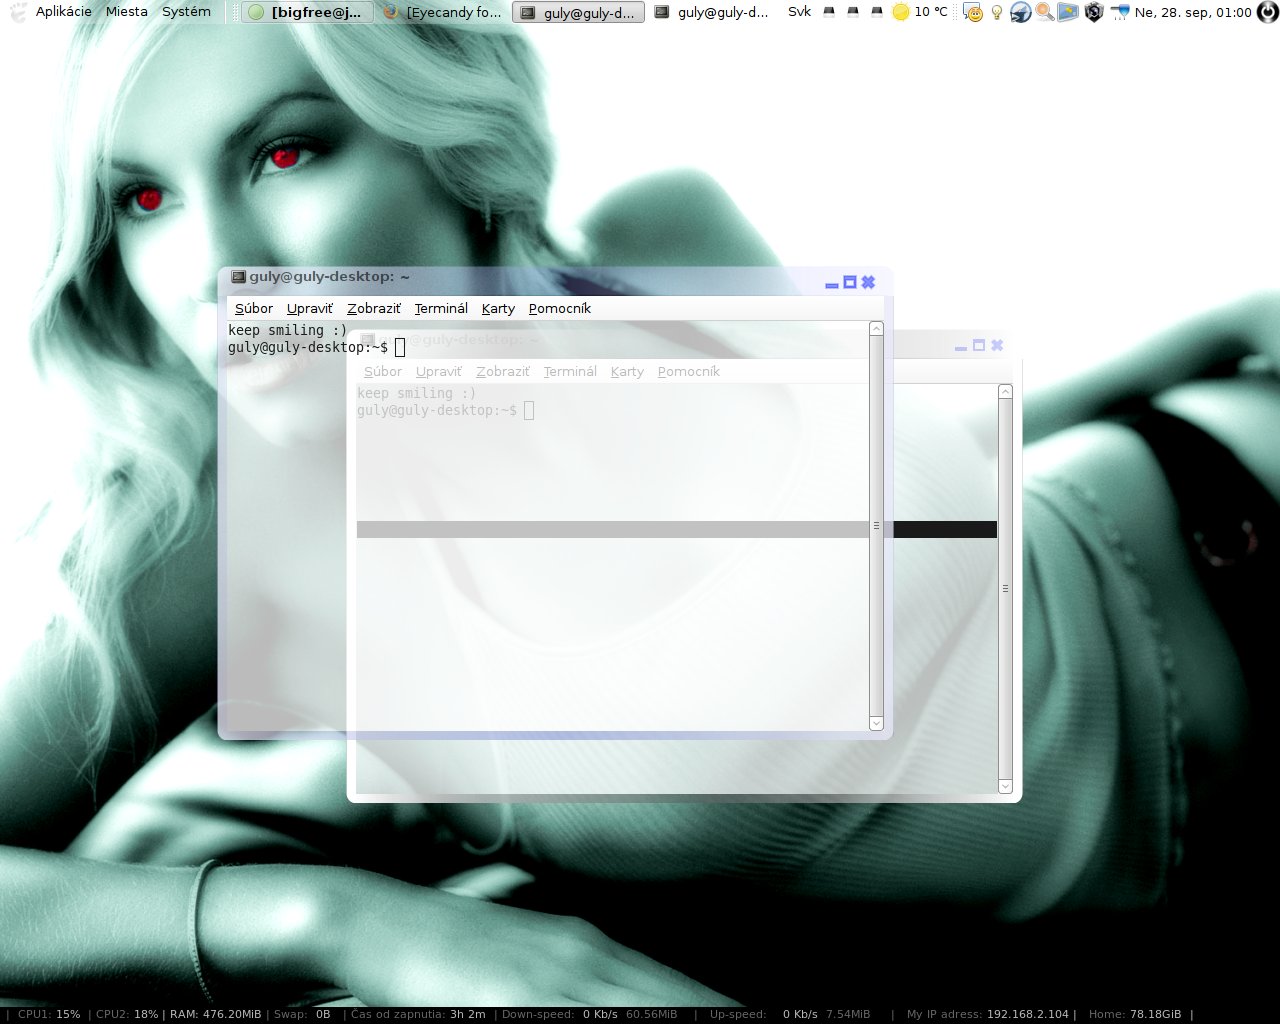This screenshot has height=1024, width=1280.
Task: Open Karty menu in front terminal
Action: tap(498, 308)
